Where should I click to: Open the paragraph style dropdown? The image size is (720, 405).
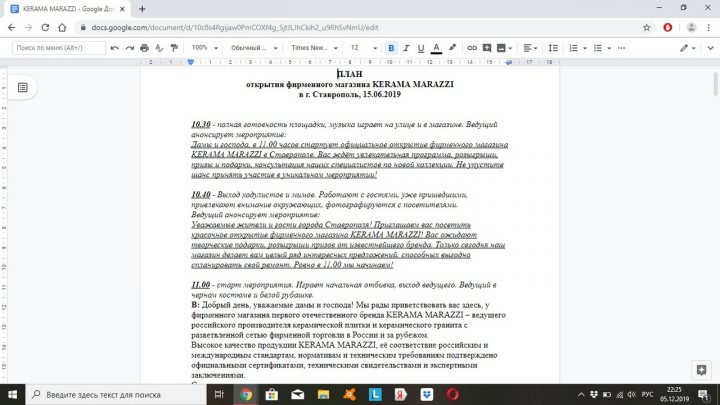(253, 48)
